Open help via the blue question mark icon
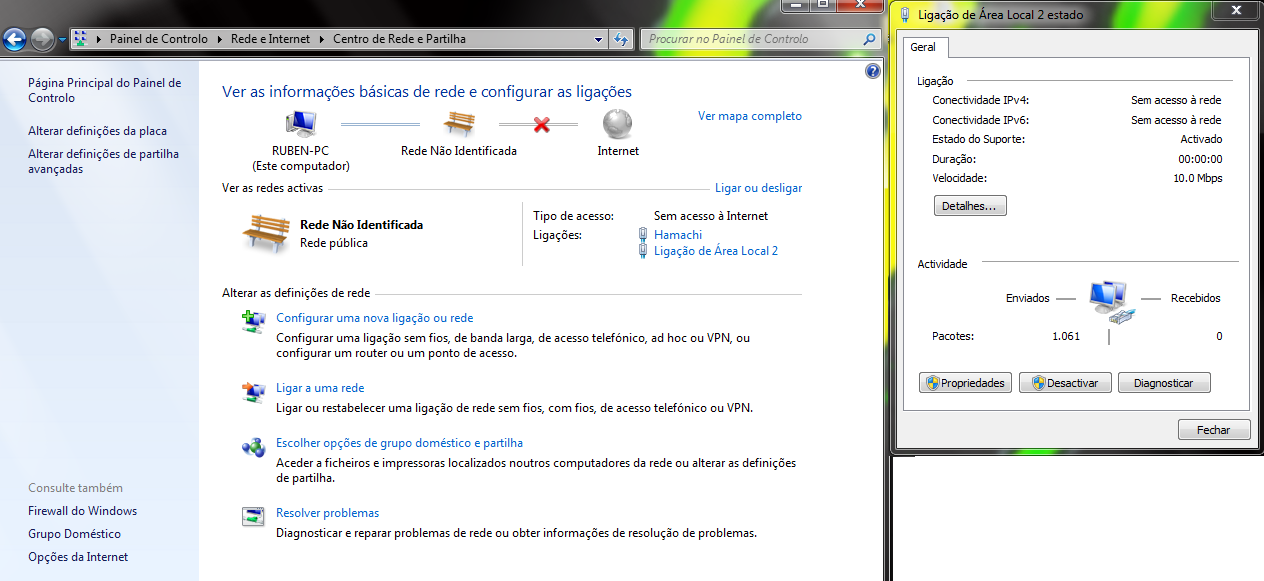Viewport: 1264px width, 581px height. [872, 70]
